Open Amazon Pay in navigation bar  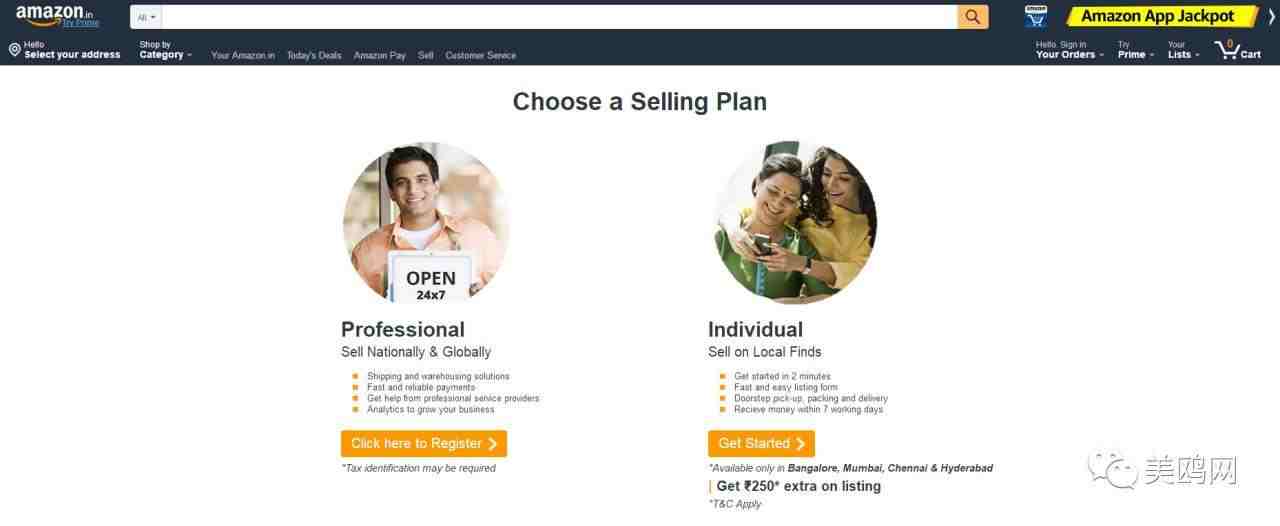click(x=379, y=55)
